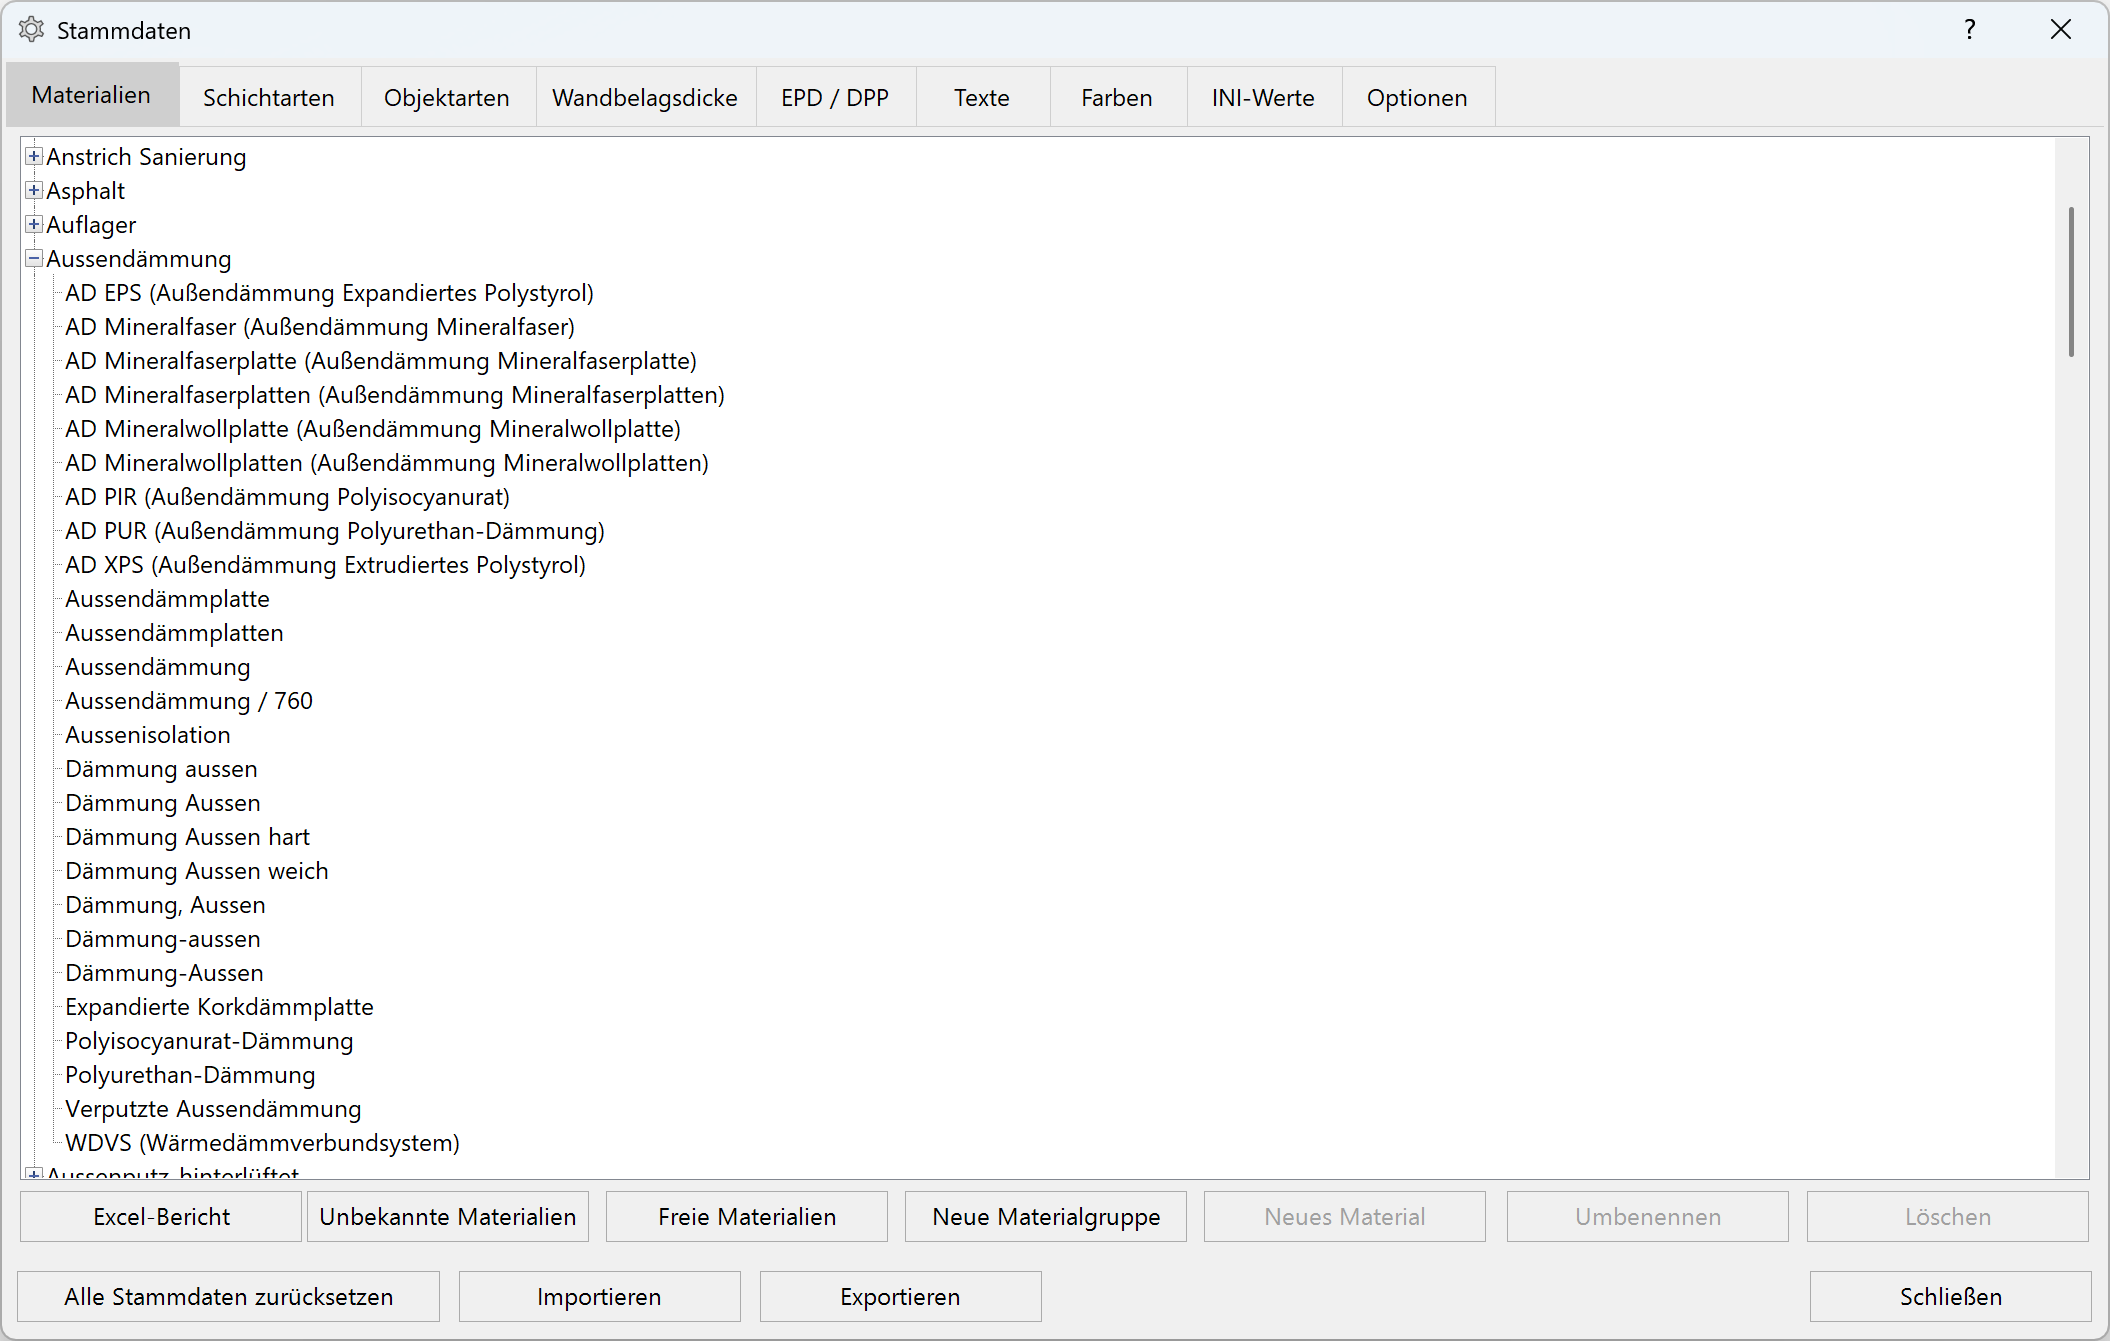The image size is (2110, 1341).
Task: Select the Aussendämmung child material entry
Action: pyautogui.click(x=158, y=667)
